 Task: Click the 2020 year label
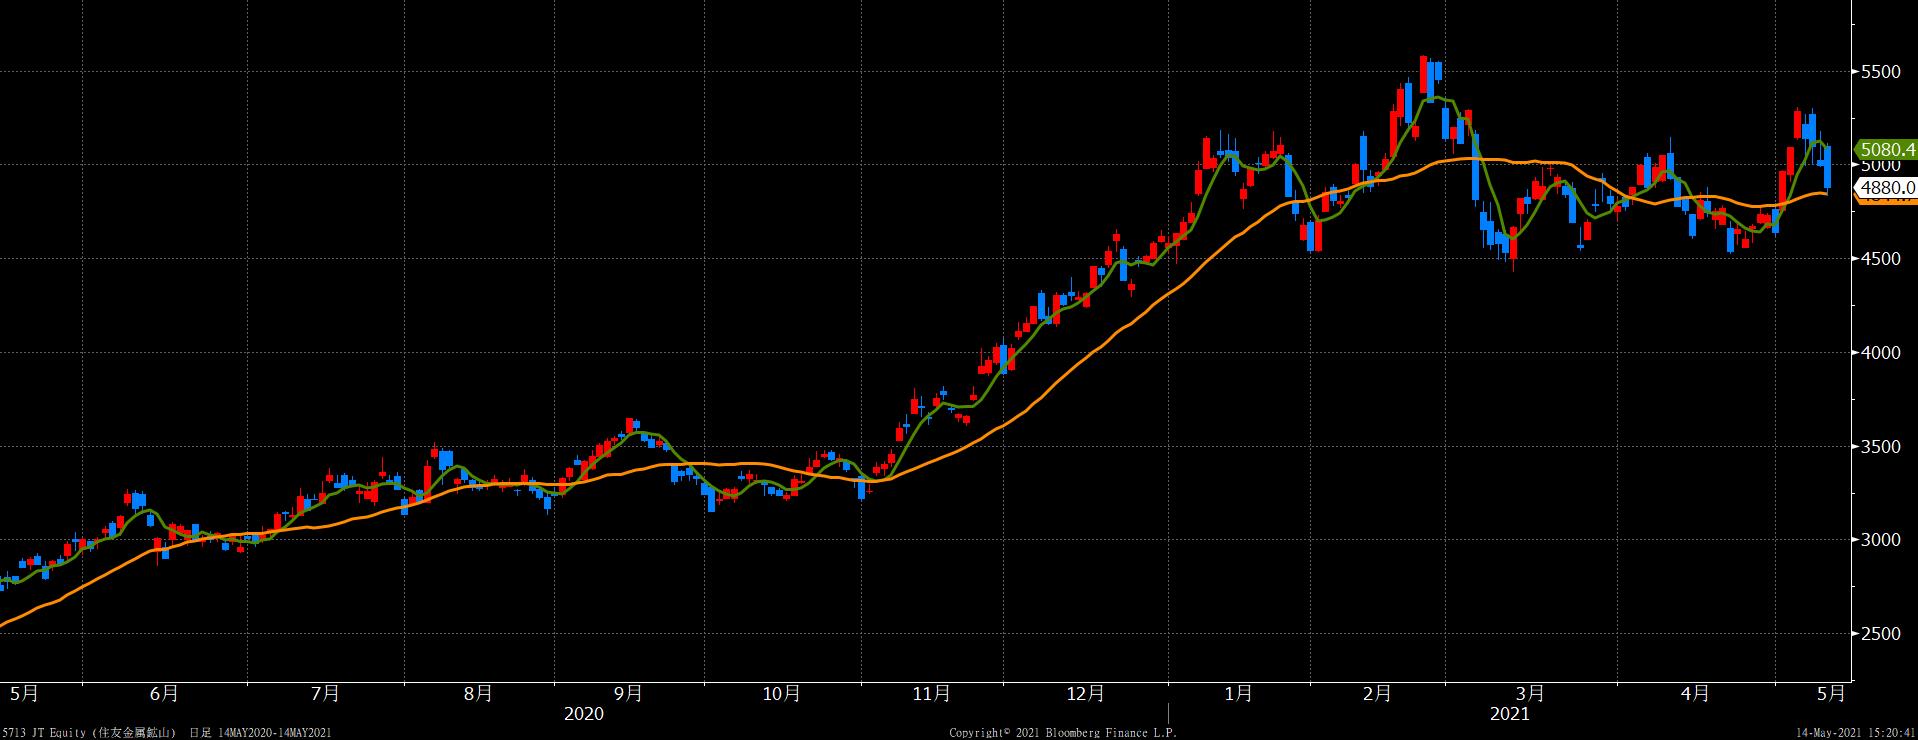[x=584, y=714]
